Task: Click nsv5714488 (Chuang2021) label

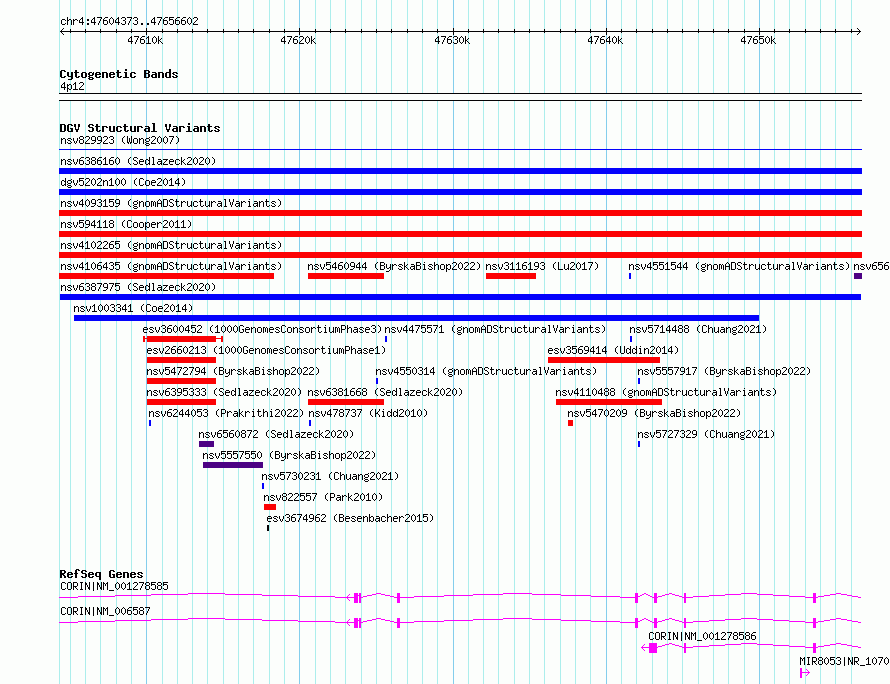Action: click(x=698, y=329)
